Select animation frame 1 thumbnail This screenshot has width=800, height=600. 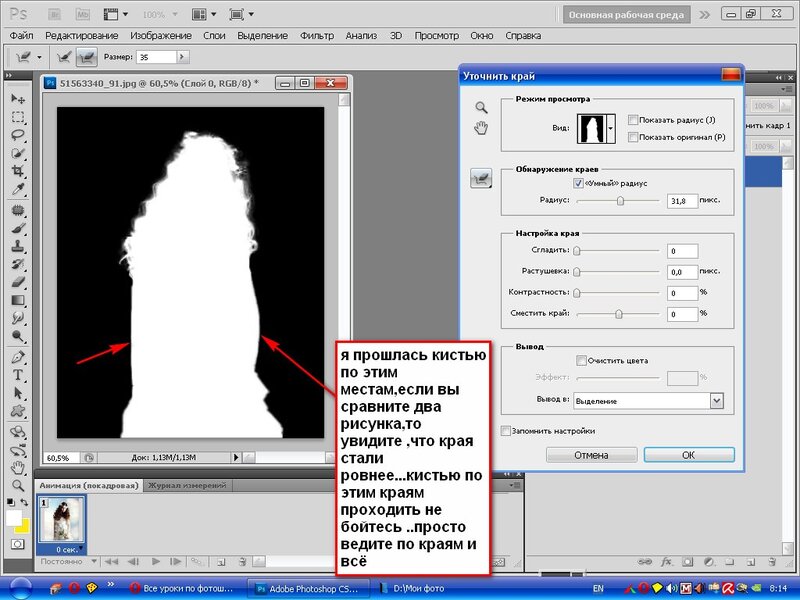62,519
